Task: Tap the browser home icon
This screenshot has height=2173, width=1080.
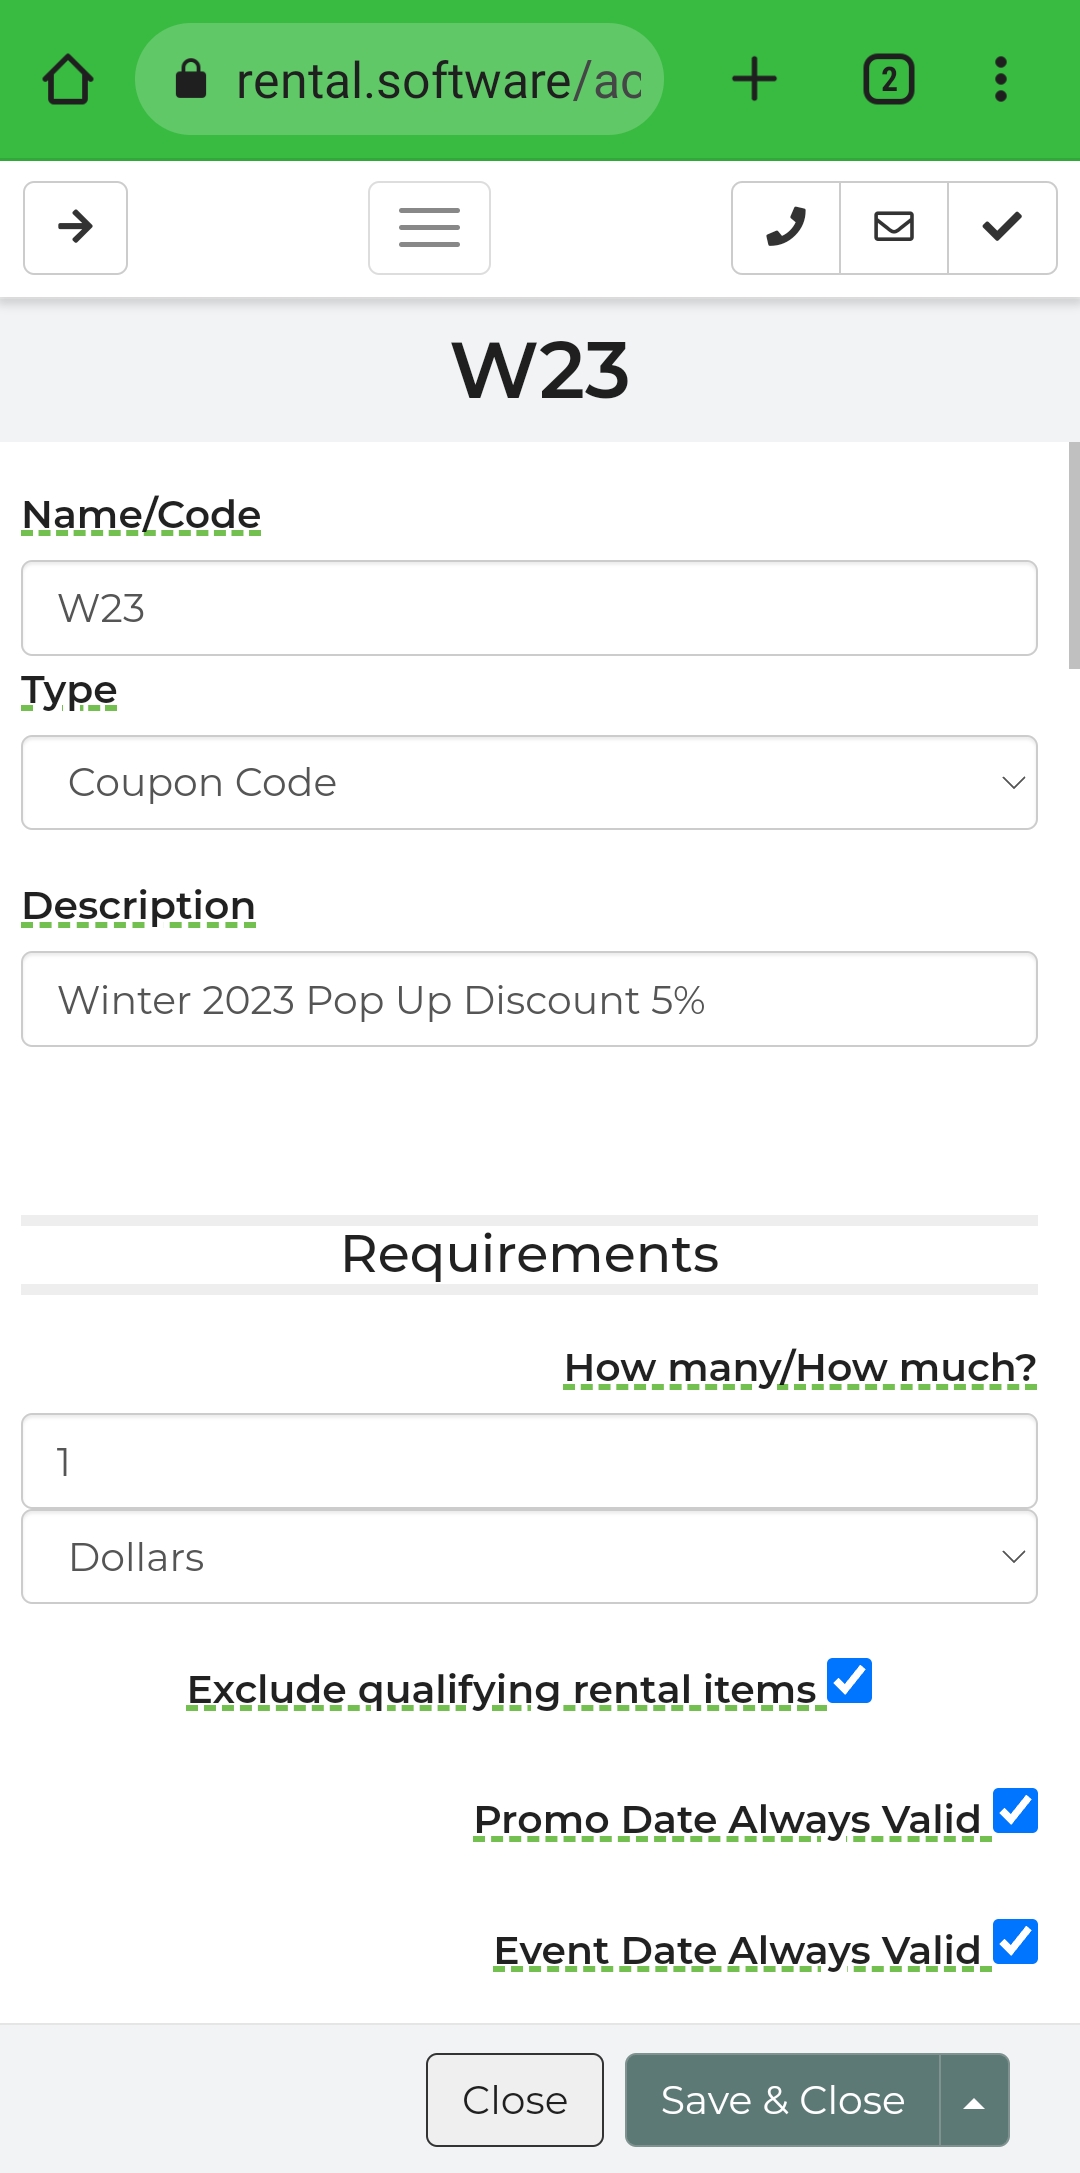Action: [68, 80]
